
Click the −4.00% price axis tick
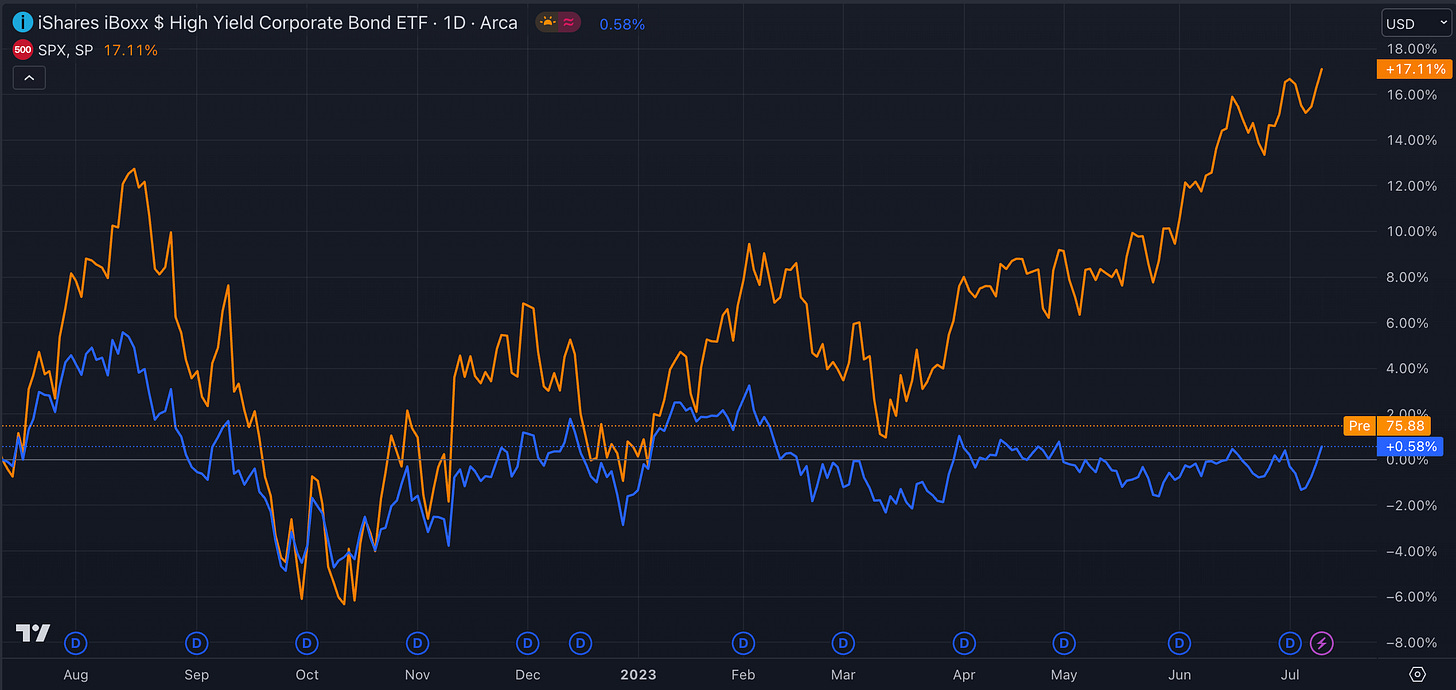(1412, 551)
